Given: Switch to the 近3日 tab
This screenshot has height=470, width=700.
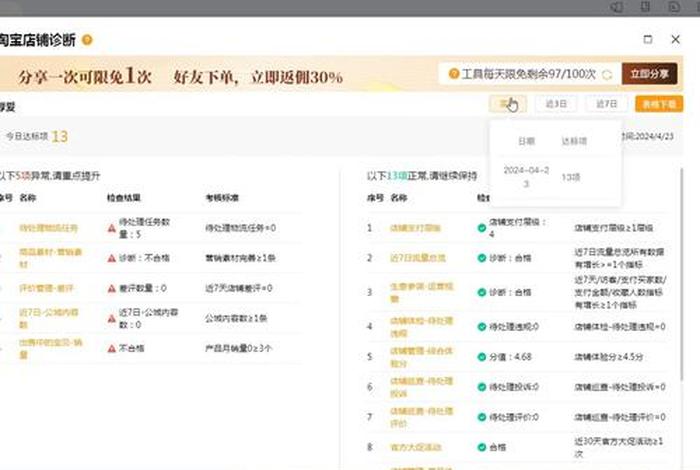Looking at the screenshot, I should (556, 104).
